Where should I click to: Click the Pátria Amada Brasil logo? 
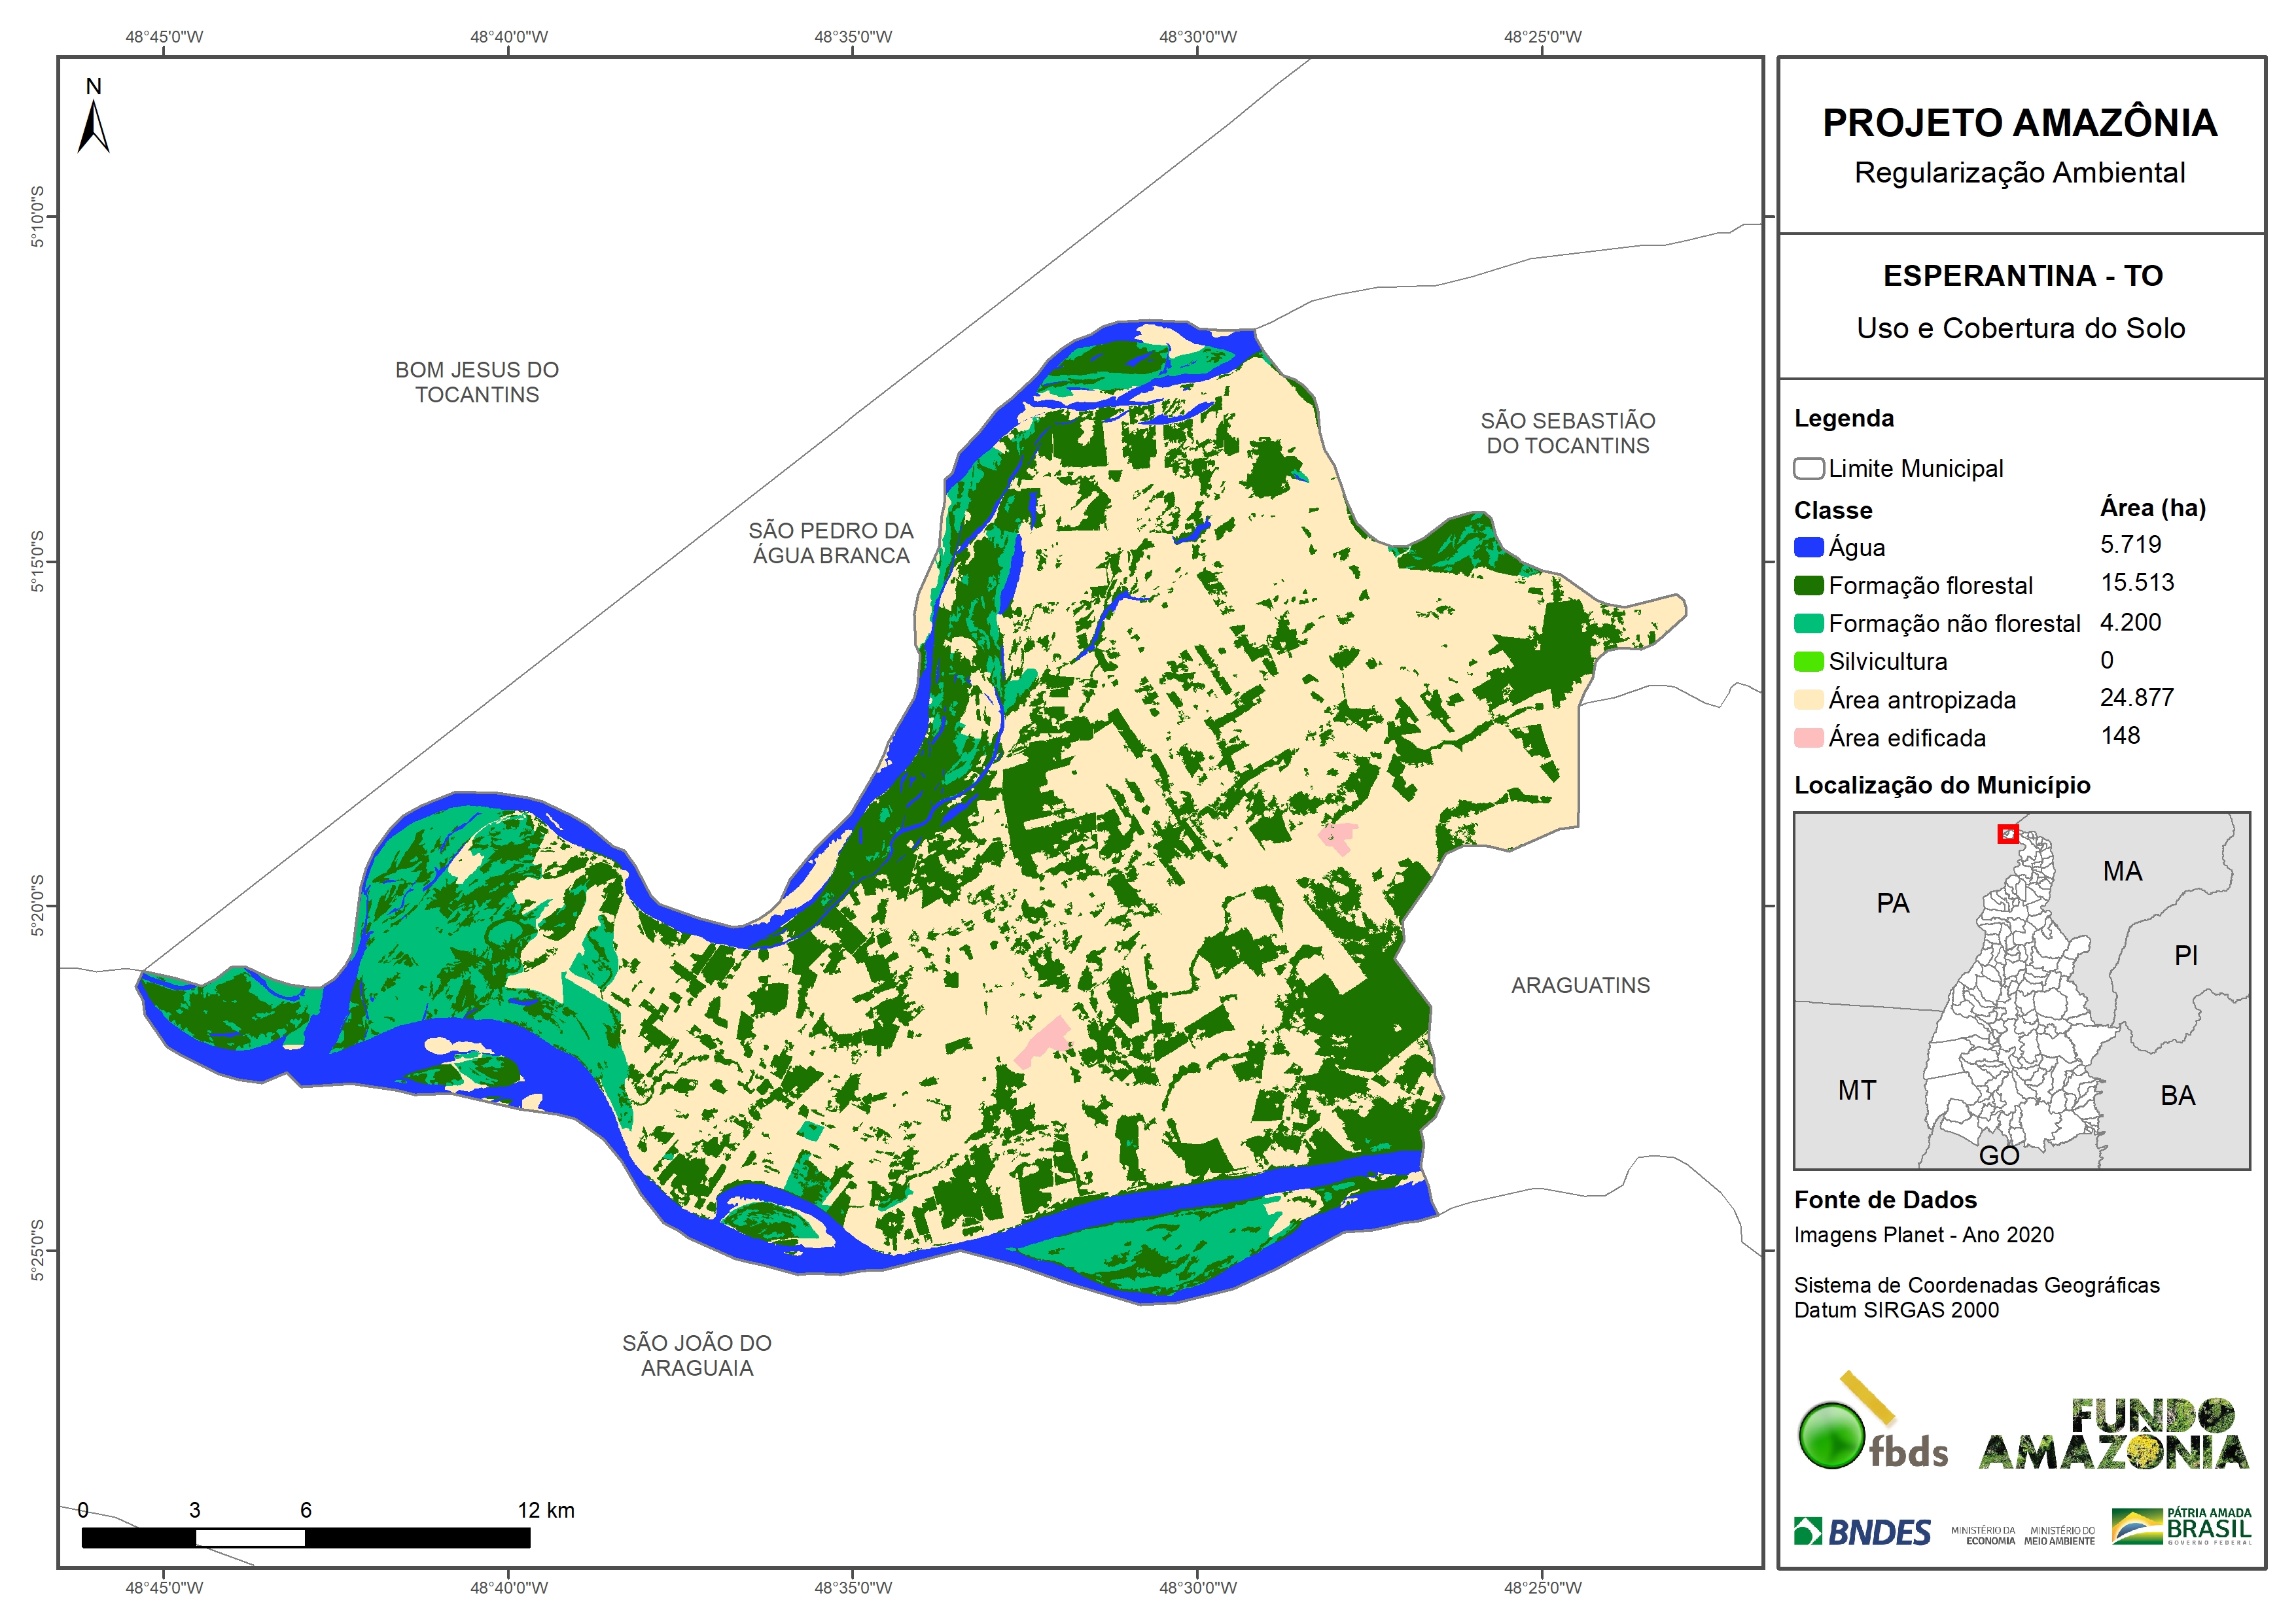point(2181,1527)
